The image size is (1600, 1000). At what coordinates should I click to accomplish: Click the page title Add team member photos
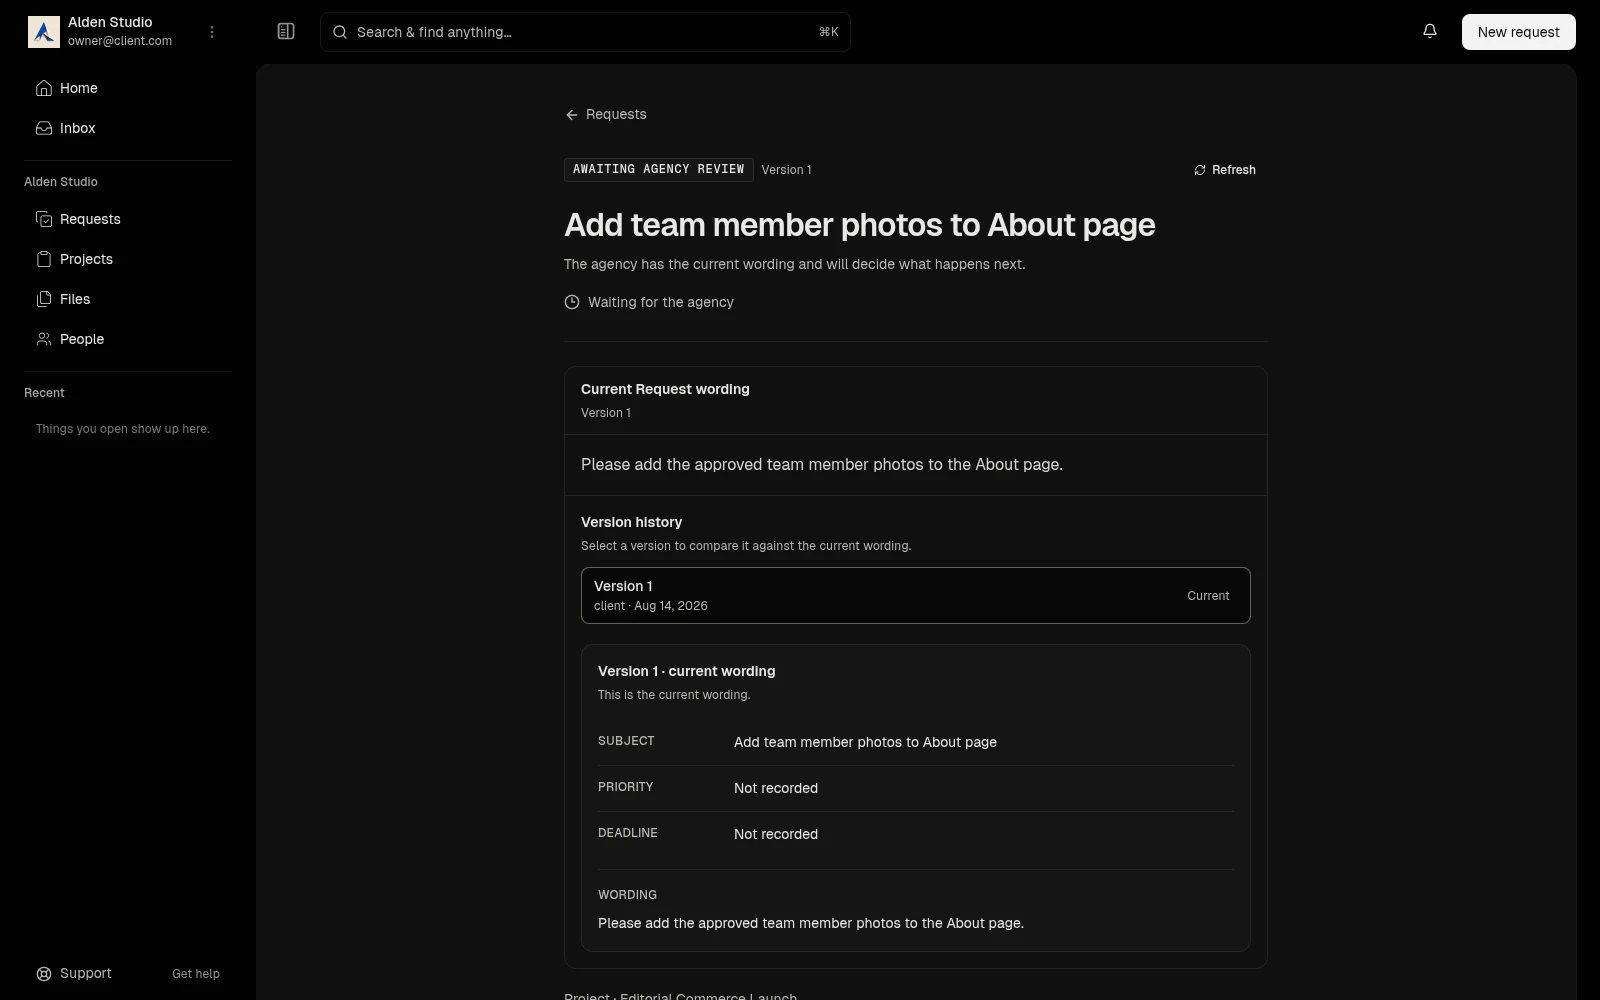coord(859,225)
